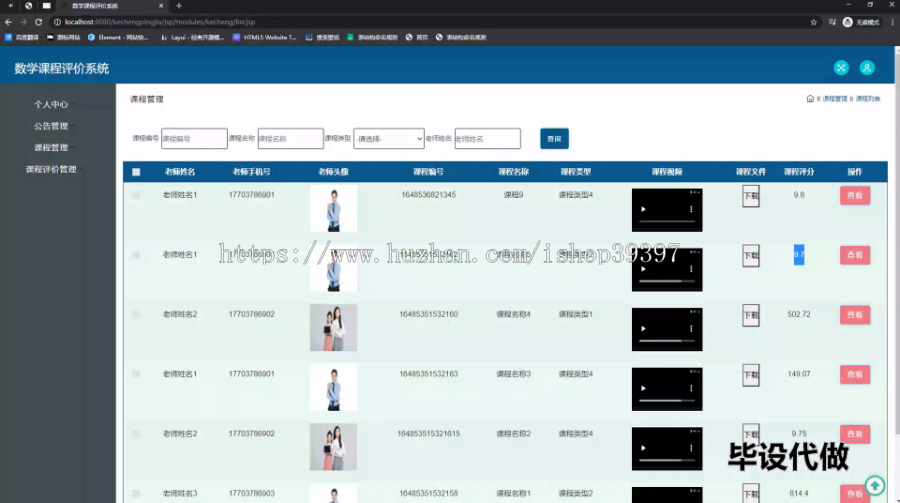Image resolution: width=900 pixels, height=503 pixels.
Task: Click the 查询 search button
Action: pyautogui.click(x=554, y=138)
